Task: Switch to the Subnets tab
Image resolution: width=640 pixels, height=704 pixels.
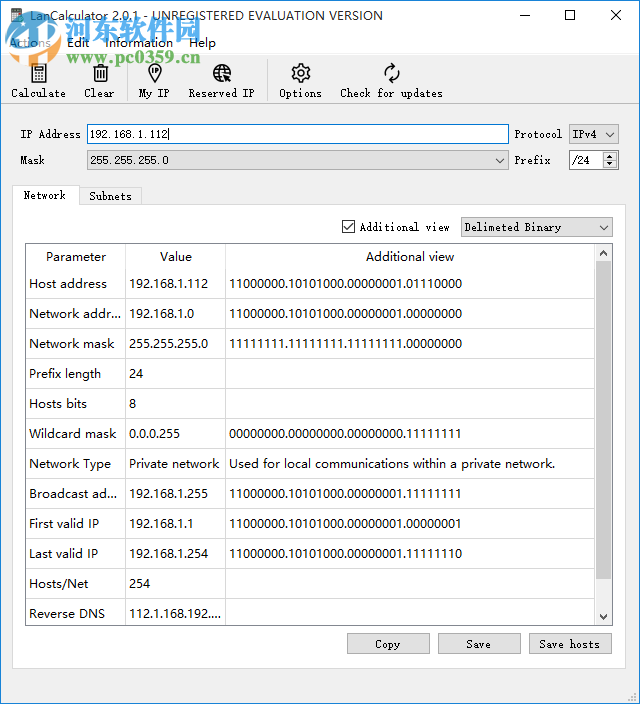Action: click(110, 196)
